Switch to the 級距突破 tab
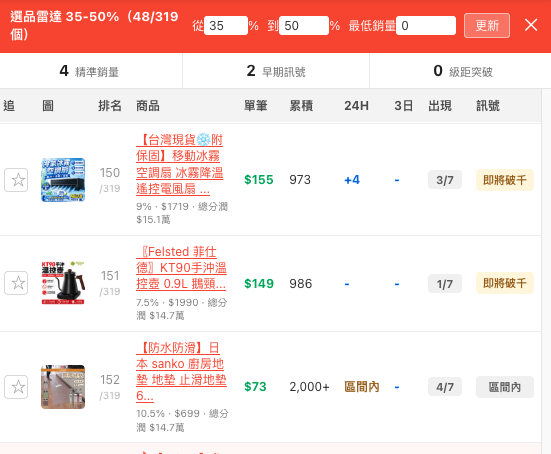The width and height of the screenshot is (551, 454). click(460, 71)
